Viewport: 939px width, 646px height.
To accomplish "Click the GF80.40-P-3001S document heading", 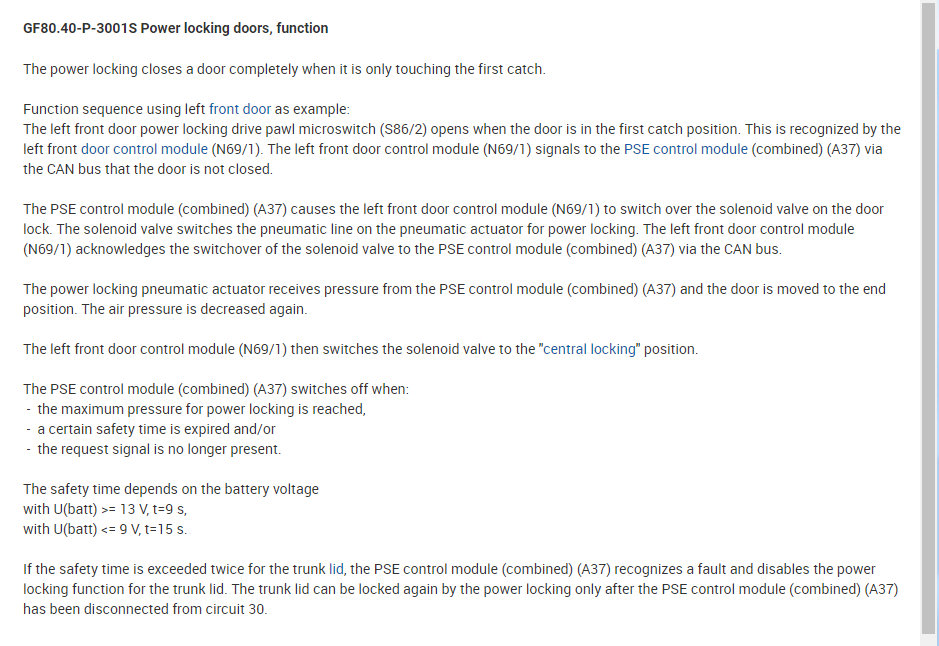I will point(175,28).
